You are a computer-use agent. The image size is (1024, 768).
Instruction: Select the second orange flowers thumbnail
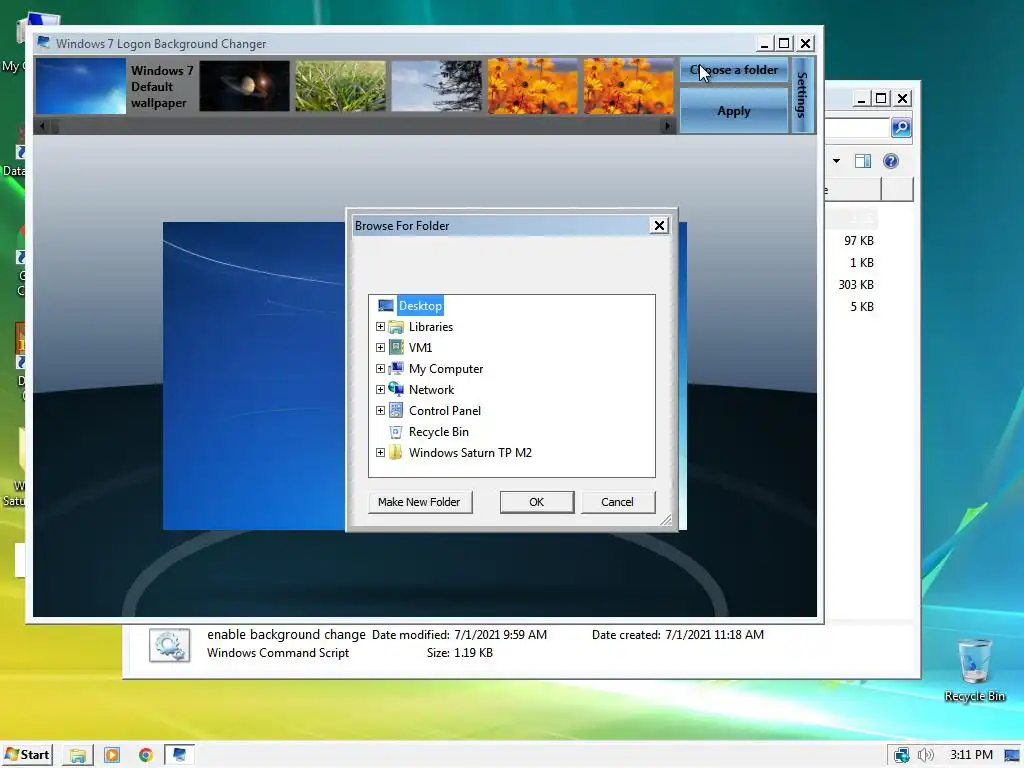point(628,86)
